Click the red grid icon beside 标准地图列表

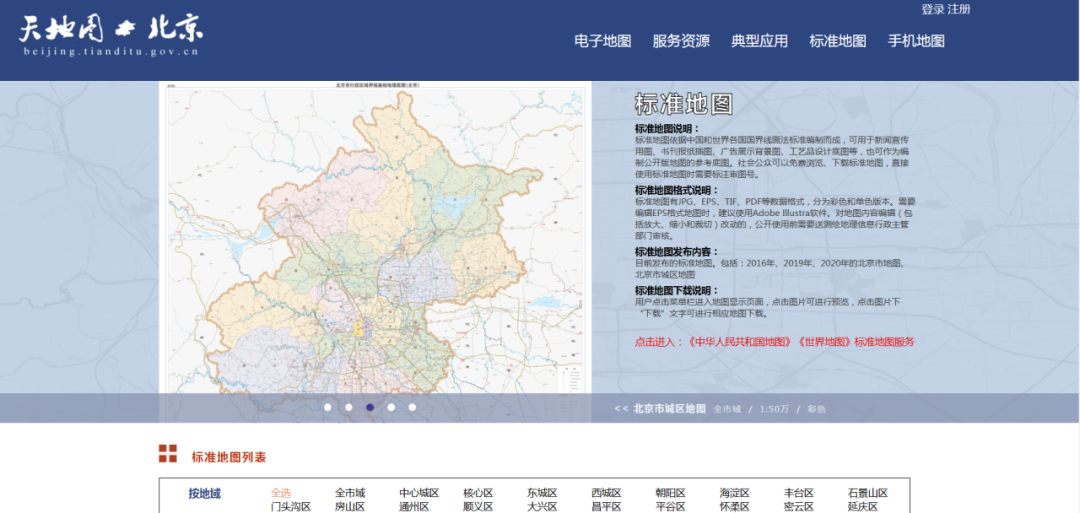[168, 455]
